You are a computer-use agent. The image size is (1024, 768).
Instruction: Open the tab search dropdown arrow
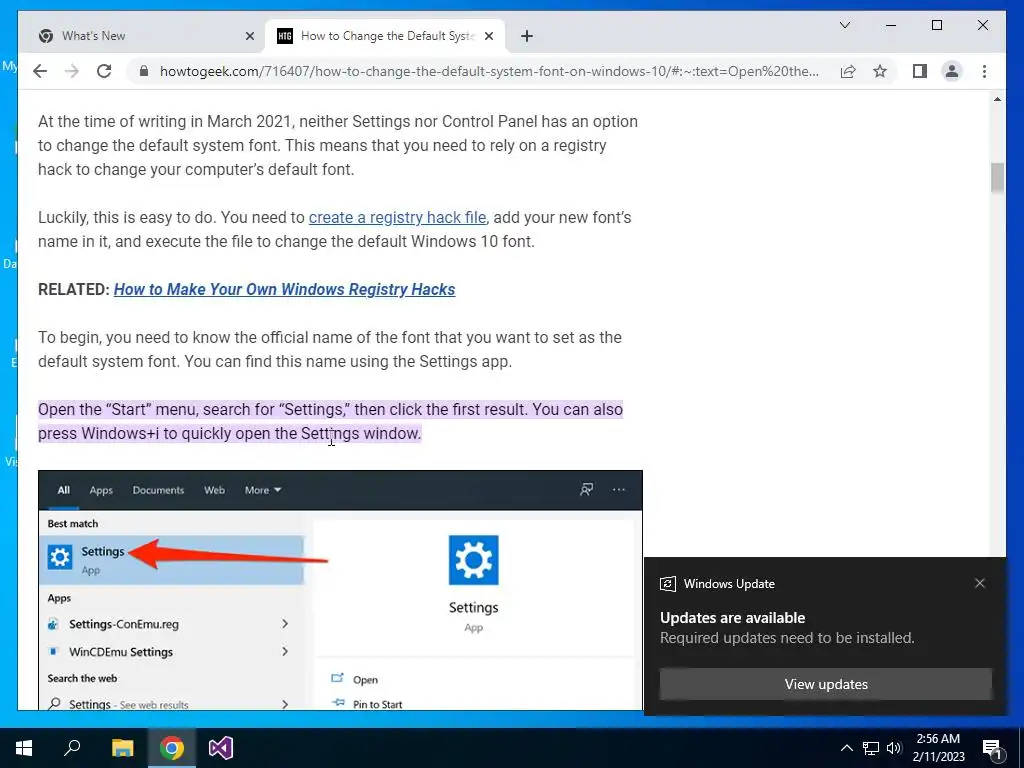[x=844, y=25]
